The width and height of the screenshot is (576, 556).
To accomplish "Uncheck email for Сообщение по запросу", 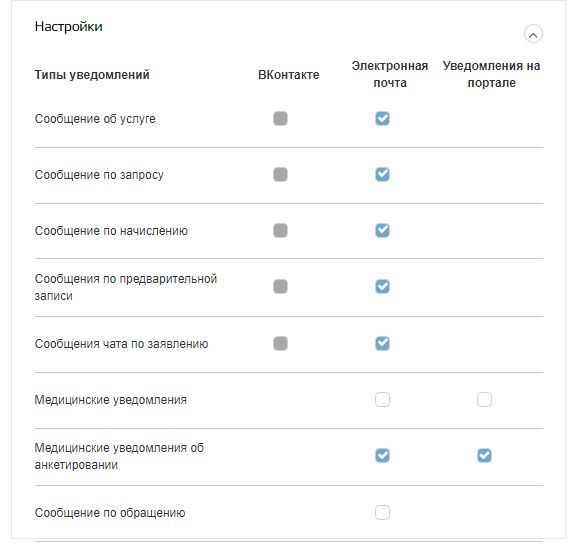I will tap(382, 174).
